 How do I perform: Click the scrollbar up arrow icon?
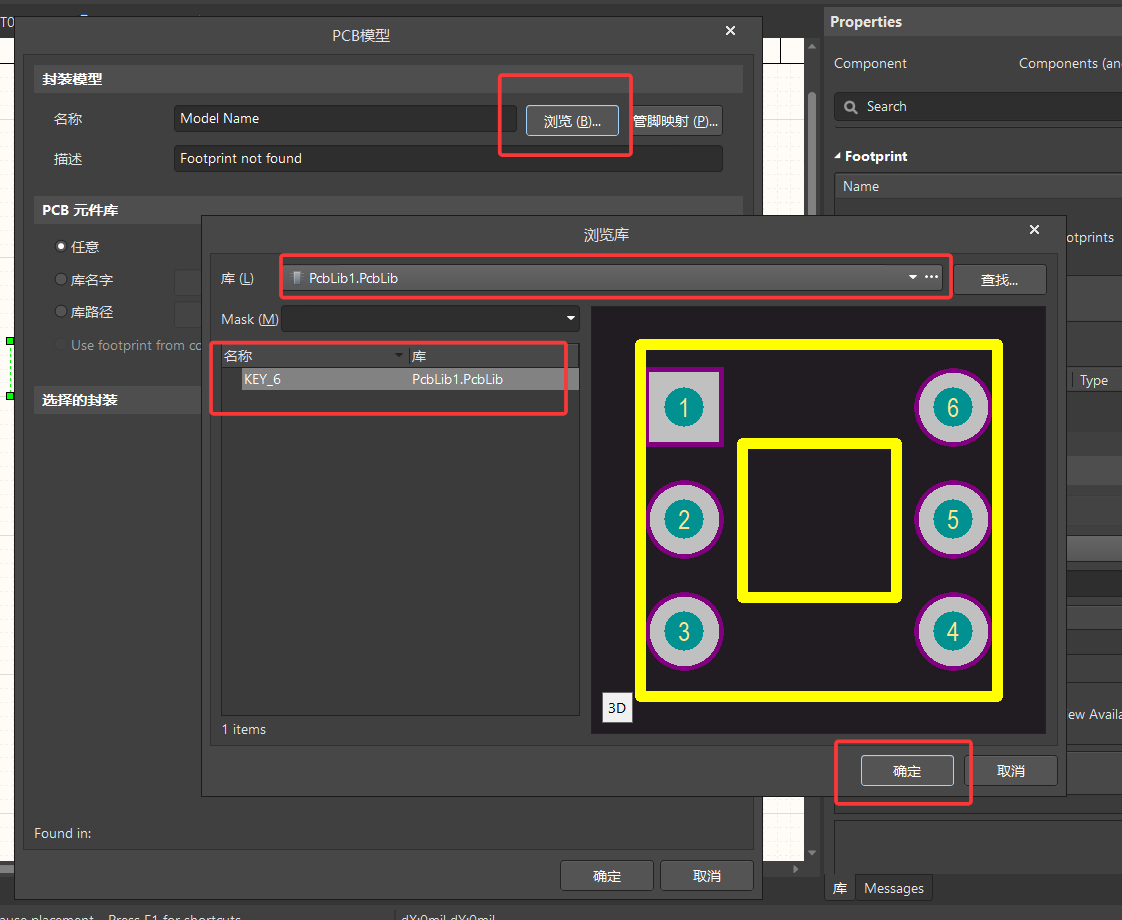[812, 45]
